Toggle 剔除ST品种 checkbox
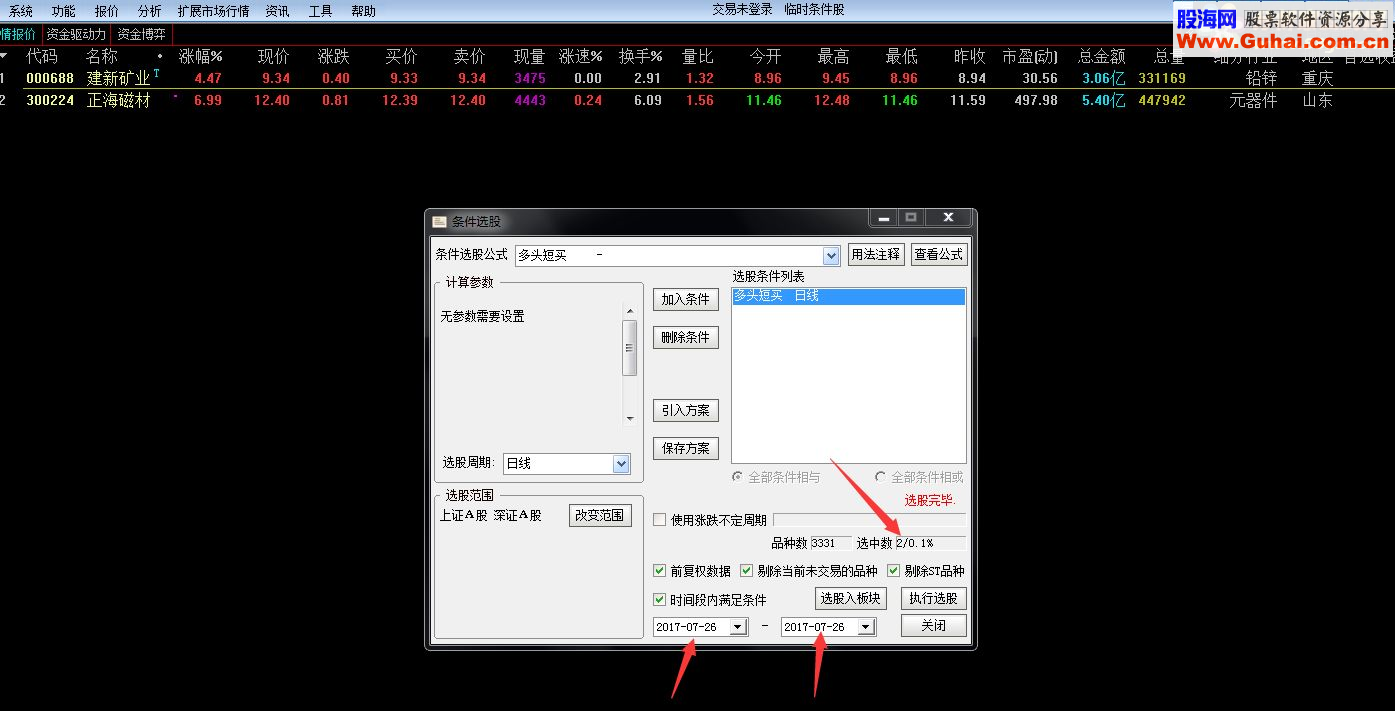Image resolution: width=1395 pixels, height=711 pixels. tap(894, 571)
